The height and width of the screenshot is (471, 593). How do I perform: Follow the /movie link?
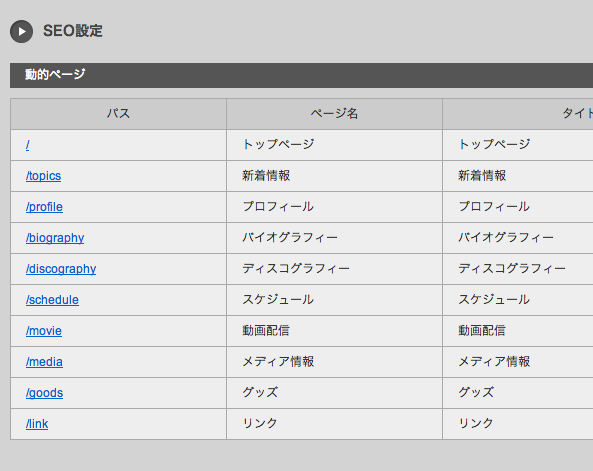tap(44, 331)
